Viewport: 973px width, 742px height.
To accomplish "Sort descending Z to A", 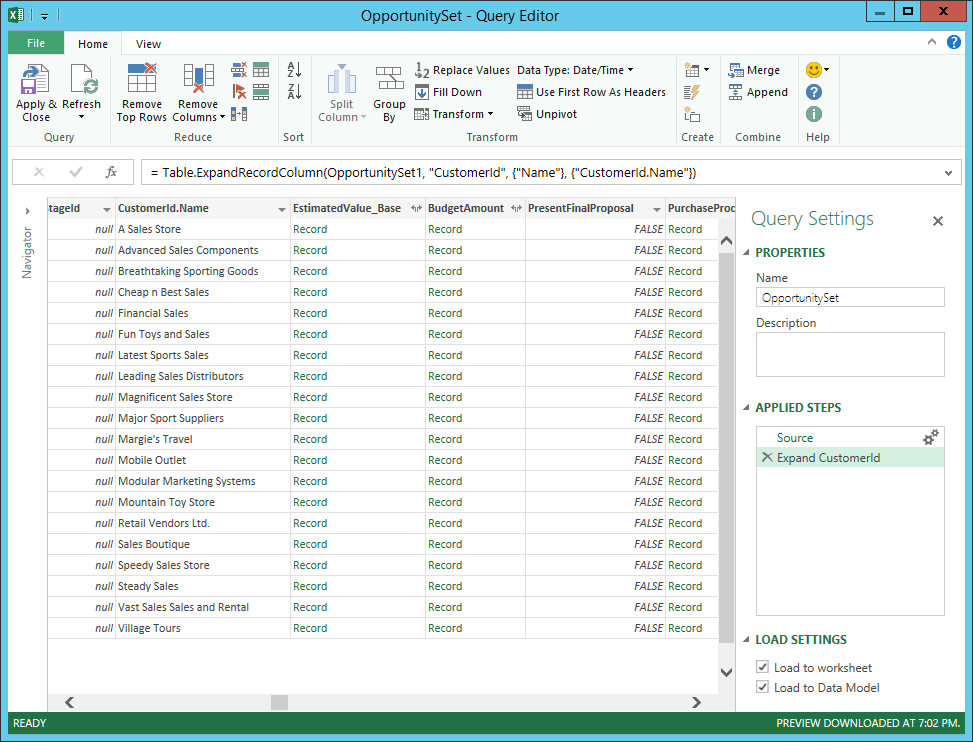I will coord(294,92).
